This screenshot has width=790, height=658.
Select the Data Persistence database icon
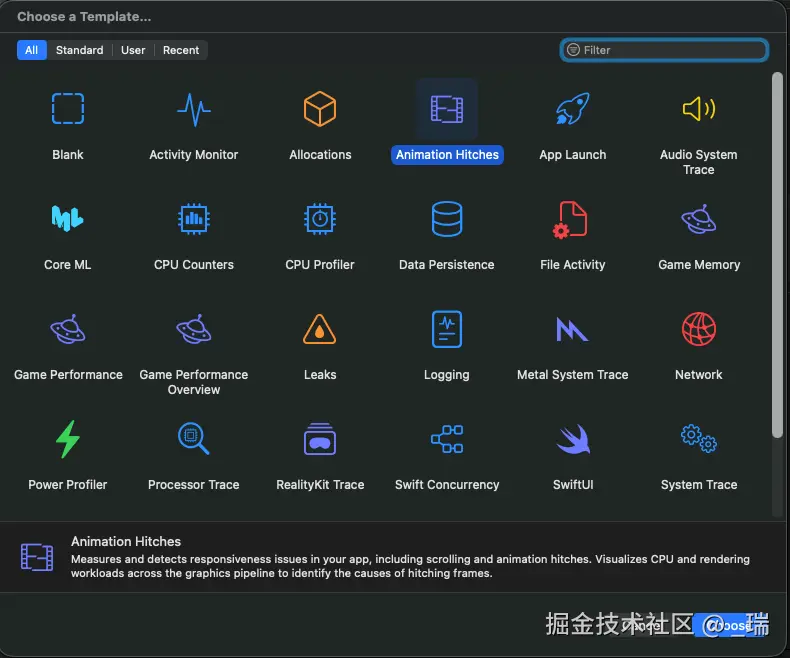point(447,219)
